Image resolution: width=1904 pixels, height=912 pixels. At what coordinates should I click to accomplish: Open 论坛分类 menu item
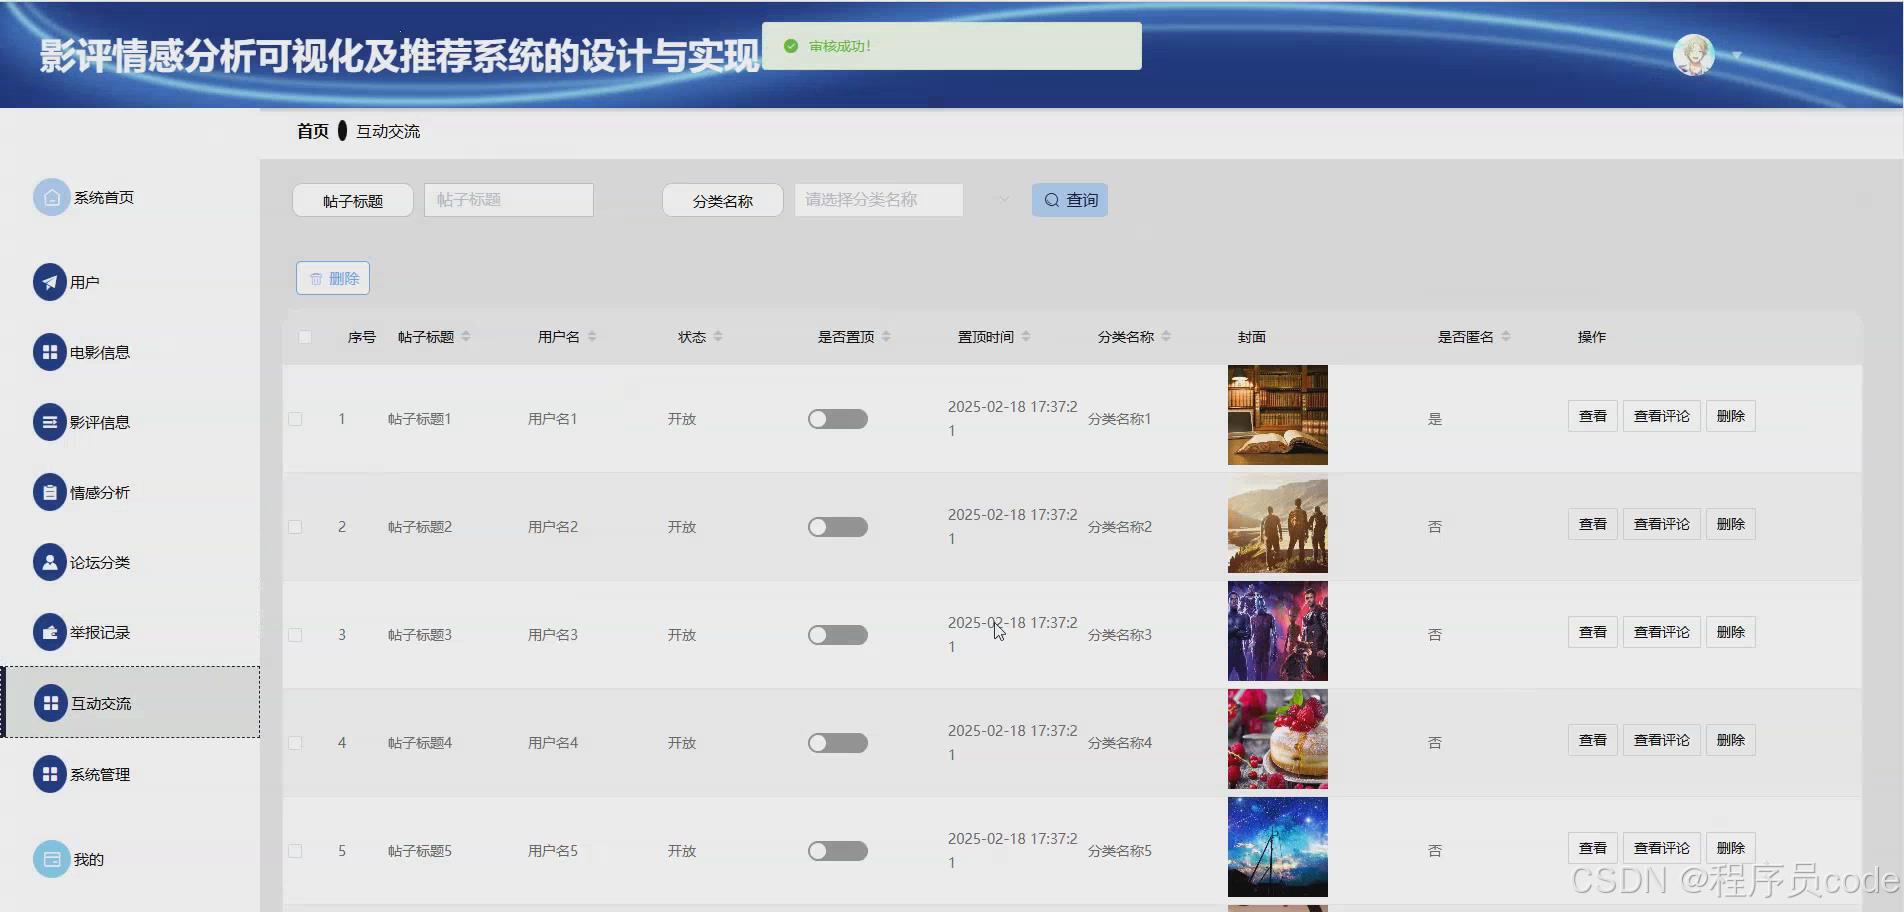pyautogui.click(x=100, y=563)
